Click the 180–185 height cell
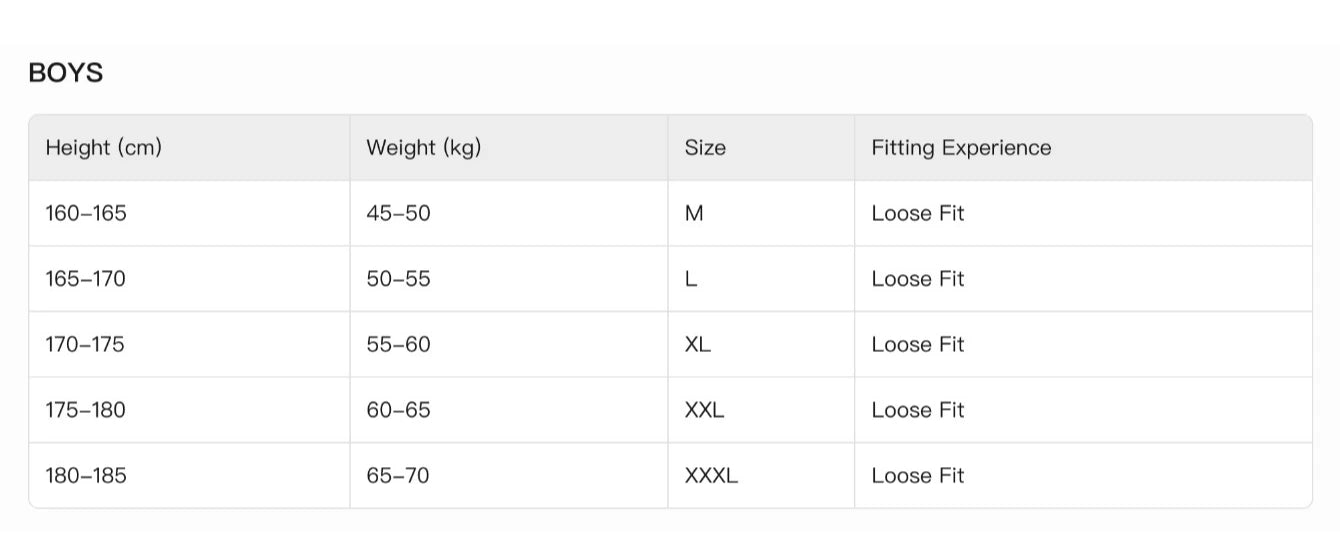This screenshot has width=1340, height=553. pyautogui.click(x=86, y=475)
